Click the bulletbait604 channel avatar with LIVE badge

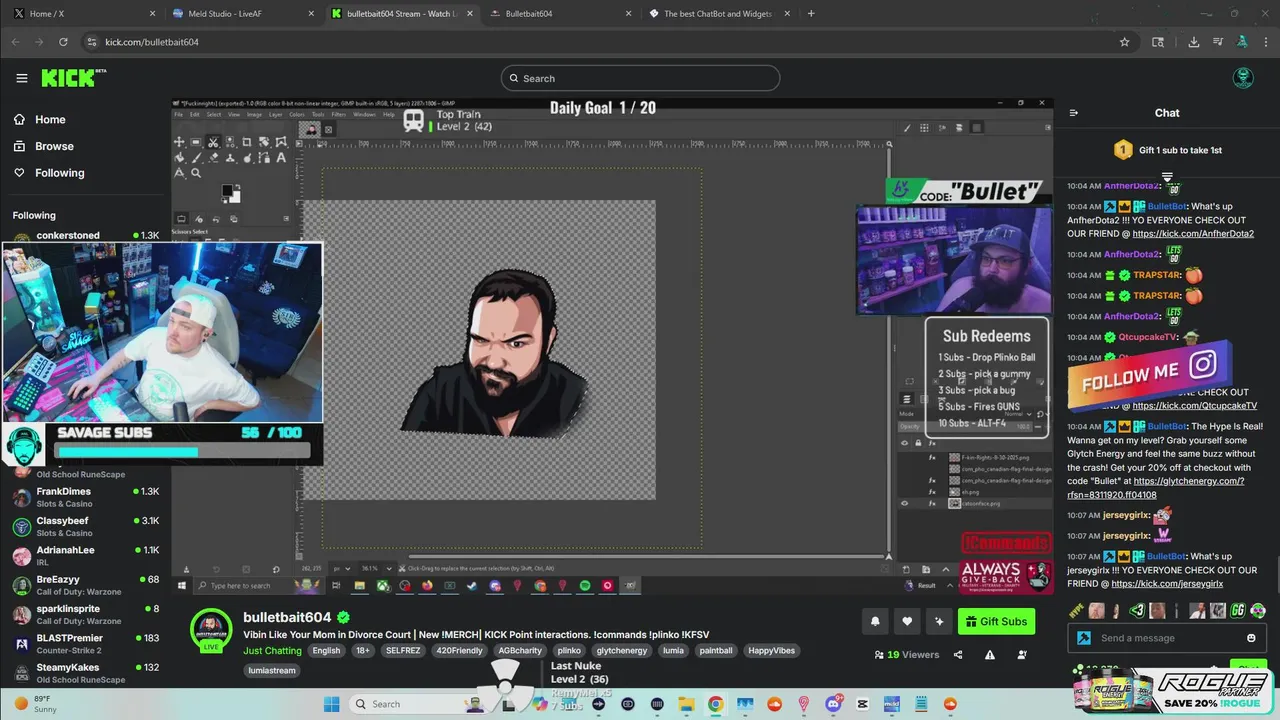click(211, 629)
